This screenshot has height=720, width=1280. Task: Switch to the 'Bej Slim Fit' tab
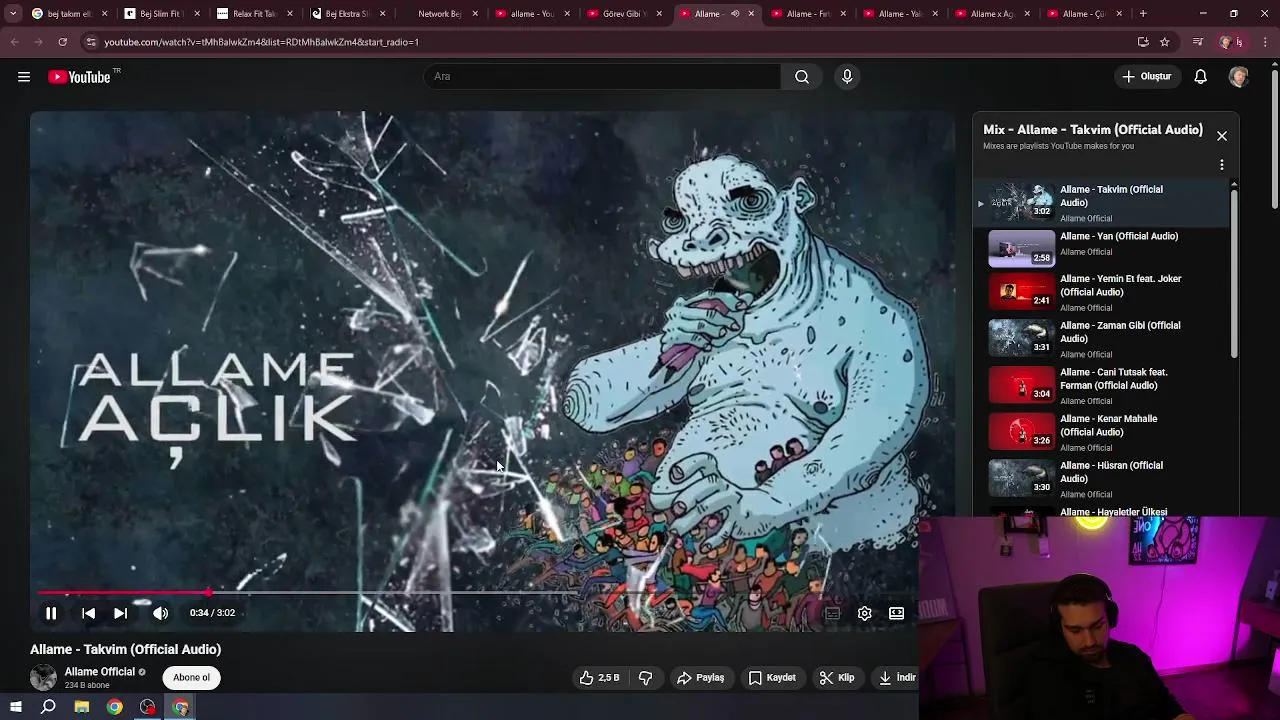pos(160,14)
